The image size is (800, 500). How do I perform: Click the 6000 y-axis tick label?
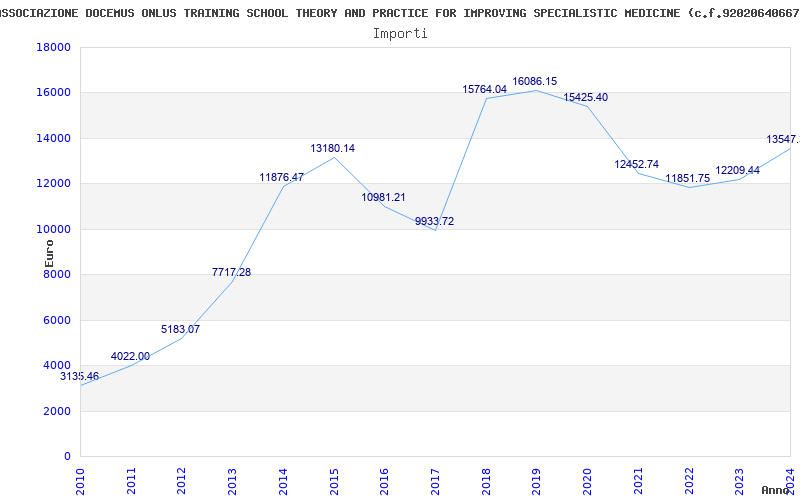pyautogui.click(x=57, y=320)
